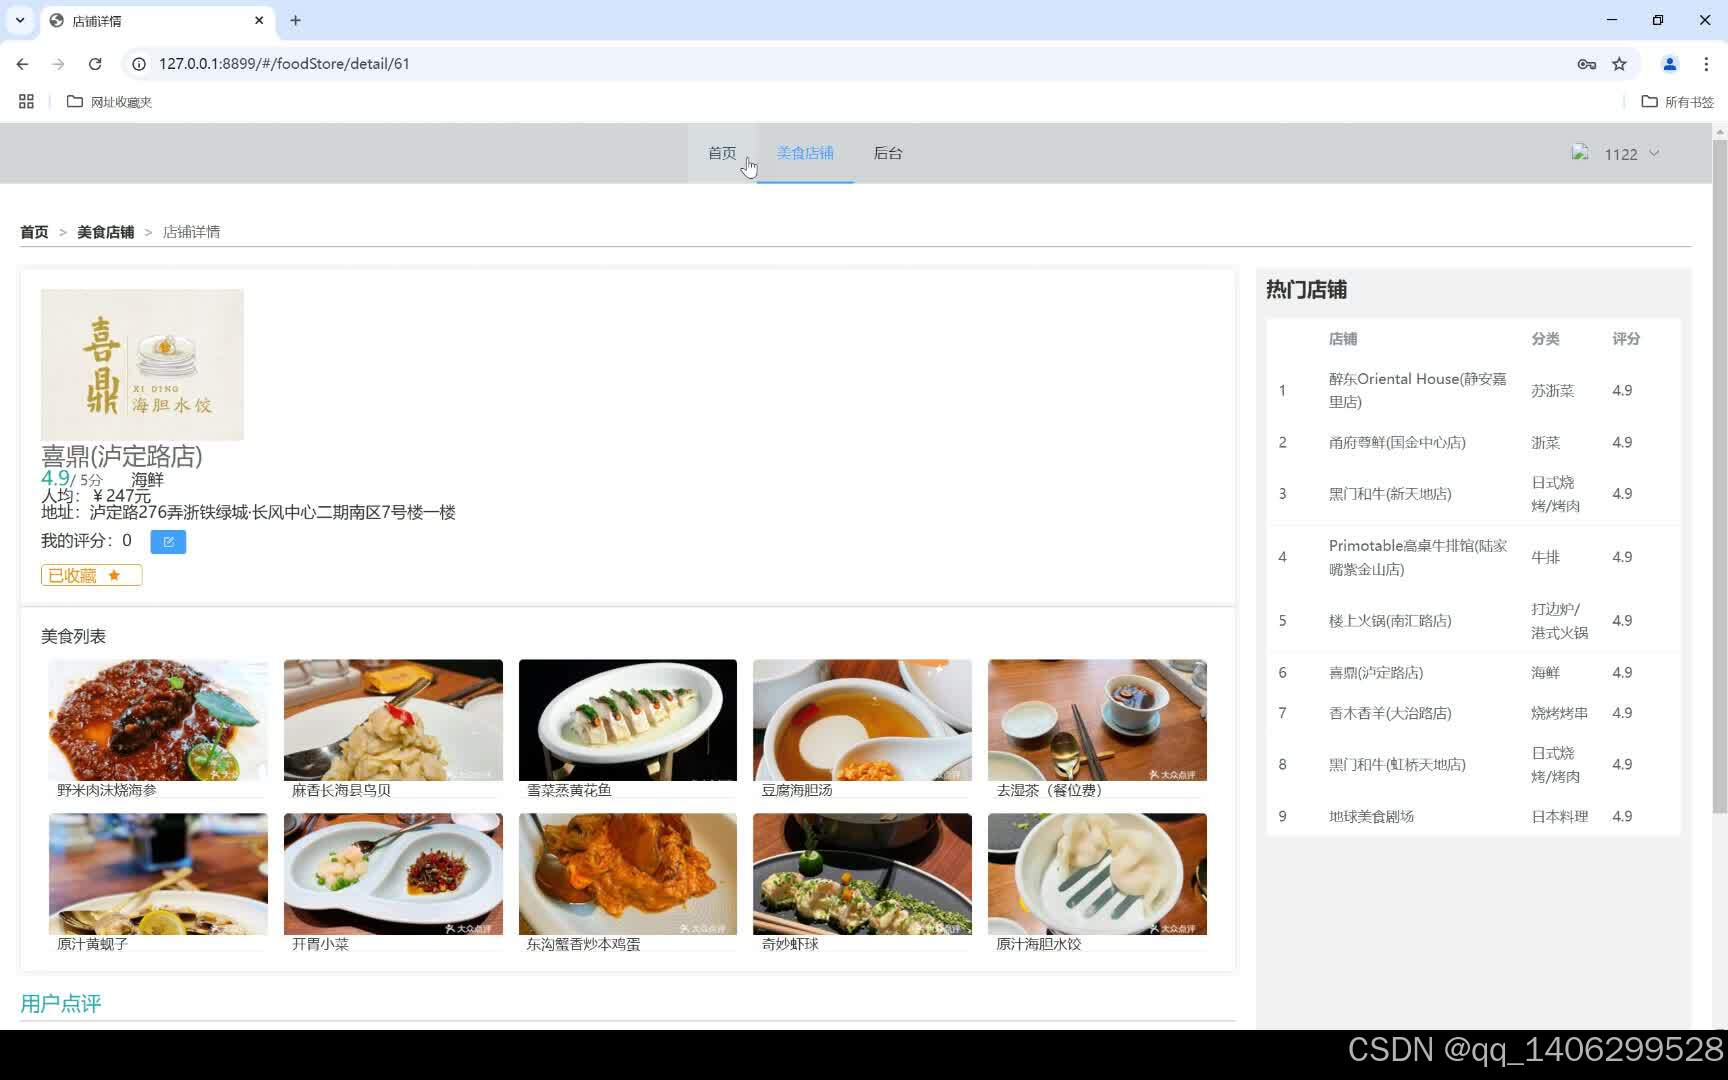Click the 美食店铺 breadcrumb link

[105, 232]
